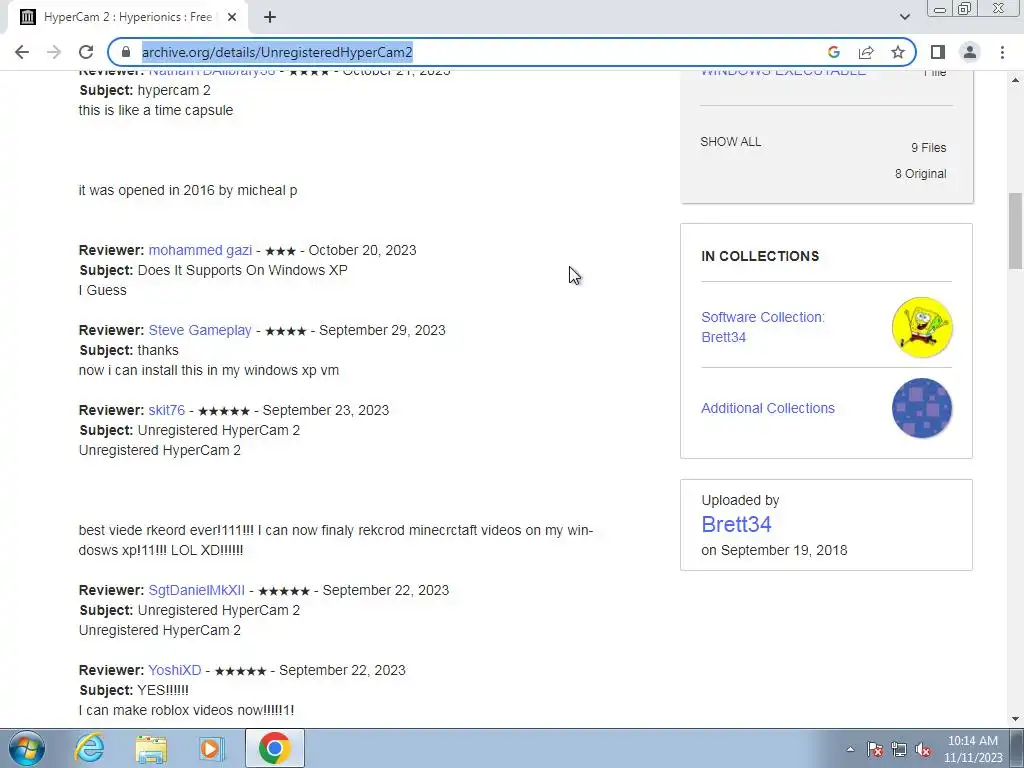1024x768 pixels.
Task: Click the IN COLLECTIONS heading
Action: (760, 256)
